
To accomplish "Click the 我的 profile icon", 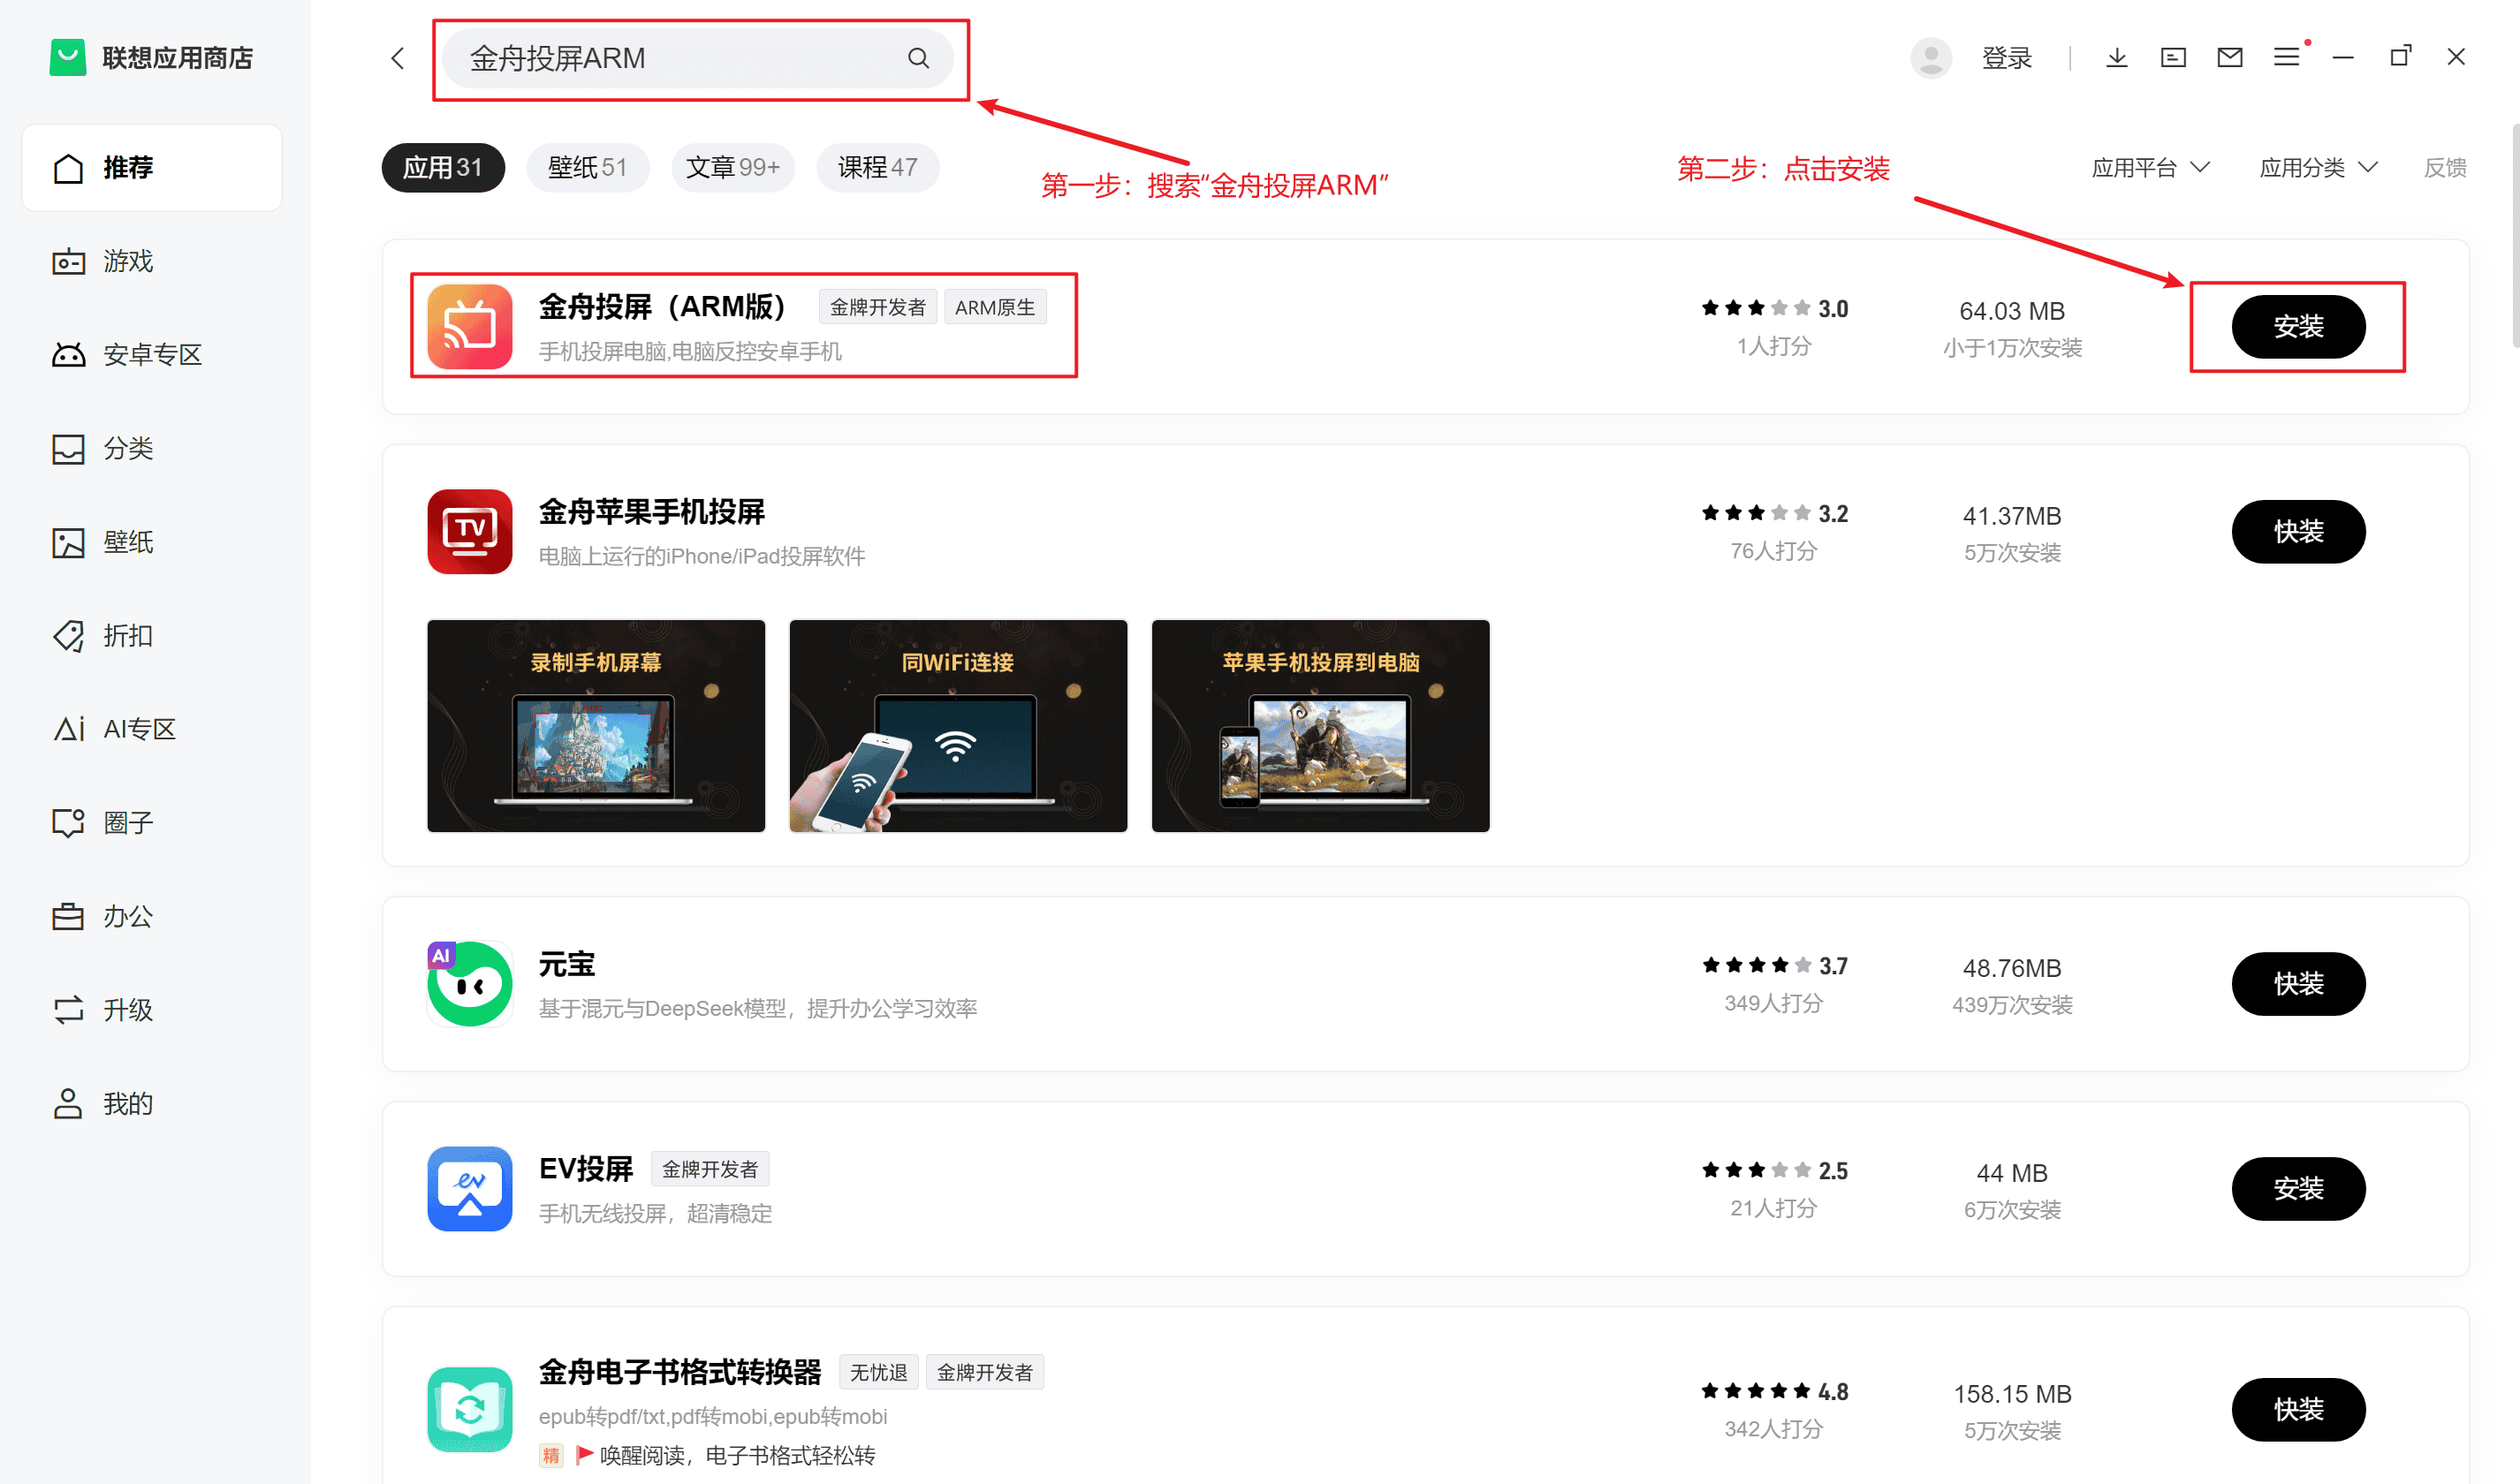I will [x=68, y=1104].
